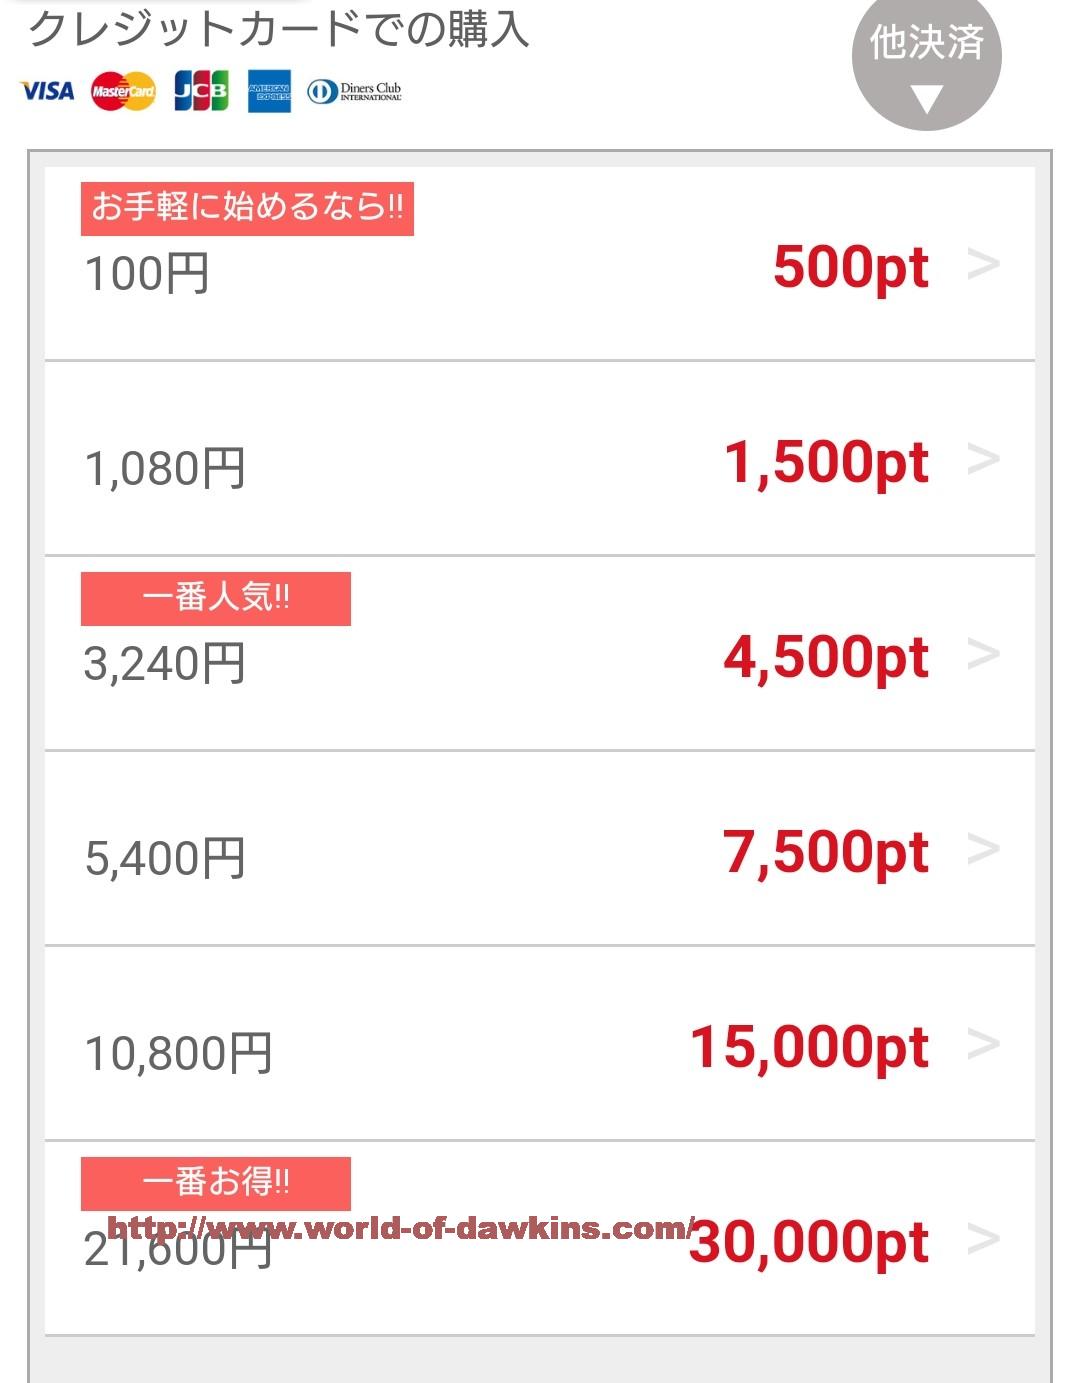Tap the 30,000pt amount
Screen dimensions: 1080x1383
[809, 1242]
